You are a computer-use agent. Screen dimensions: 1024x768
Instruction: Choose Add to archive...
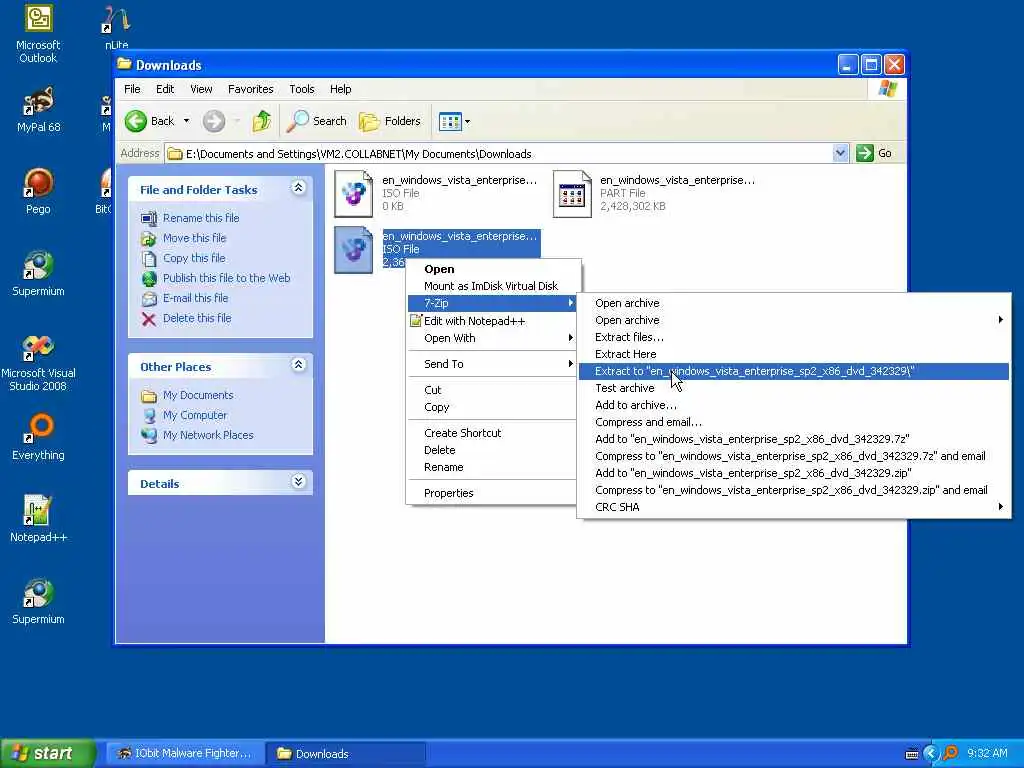[794, 405]
